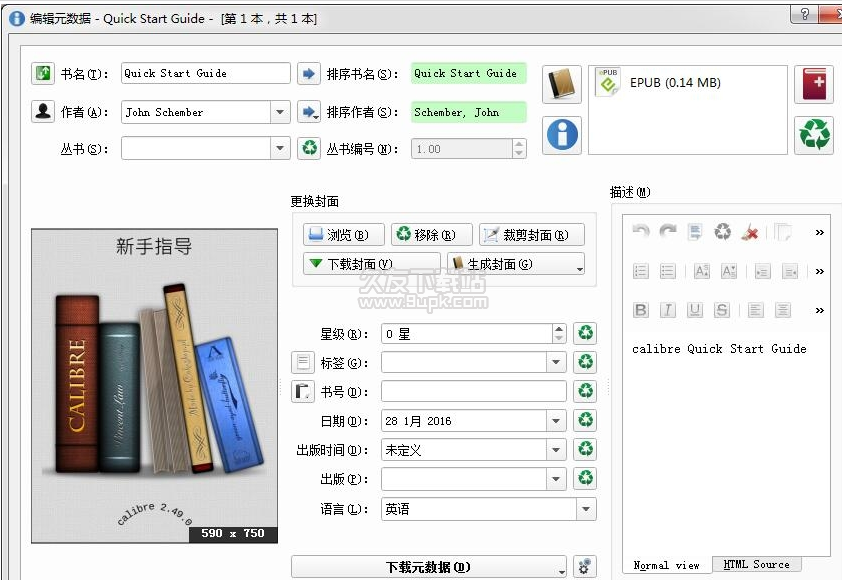Click the recycle clear icon in description toolbar
This screenshot has width=842, height=580.
point(722,232)
